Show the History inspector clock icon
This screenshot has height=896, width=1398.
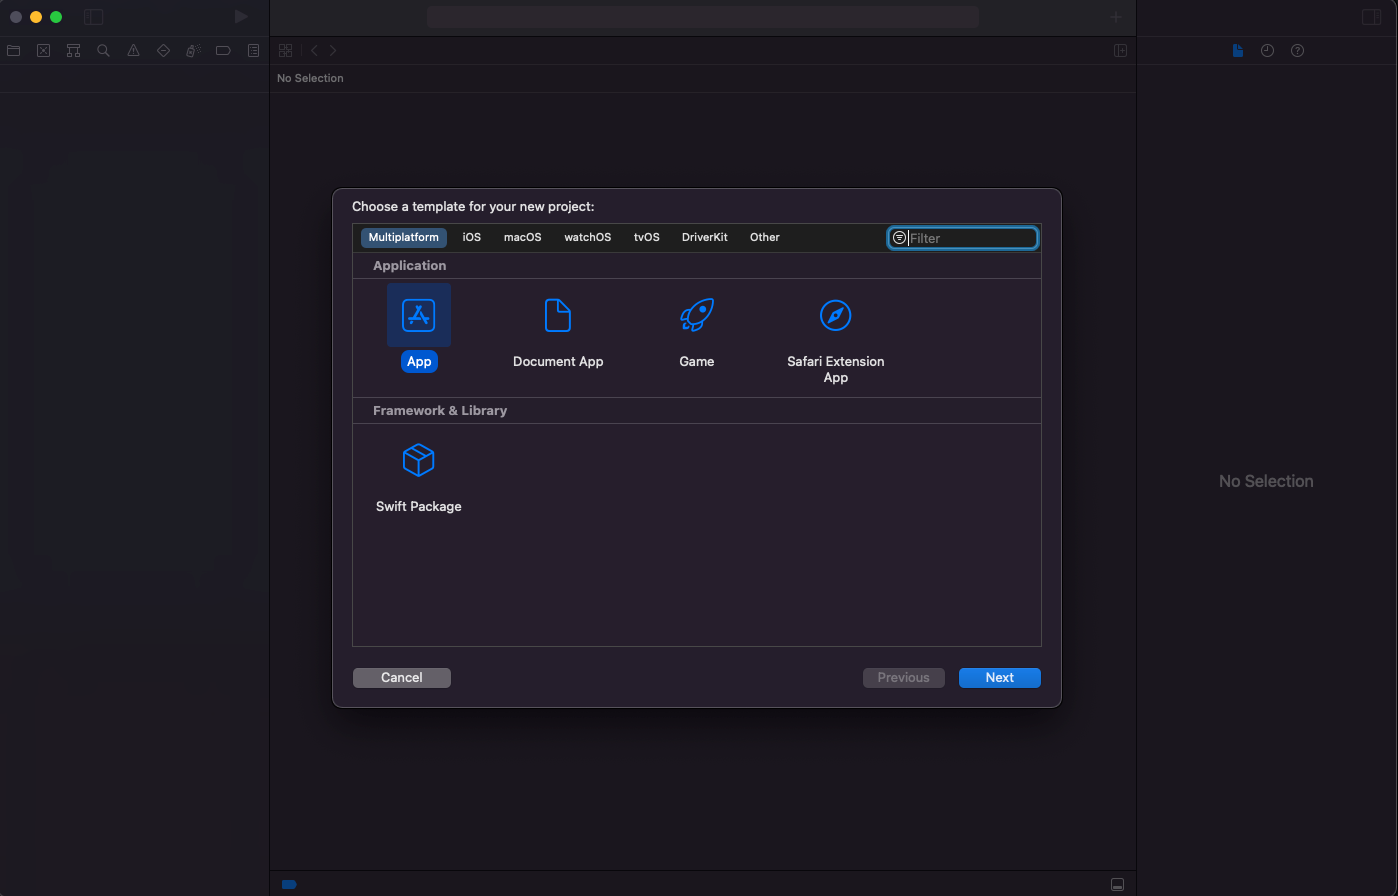(1267, 50)
